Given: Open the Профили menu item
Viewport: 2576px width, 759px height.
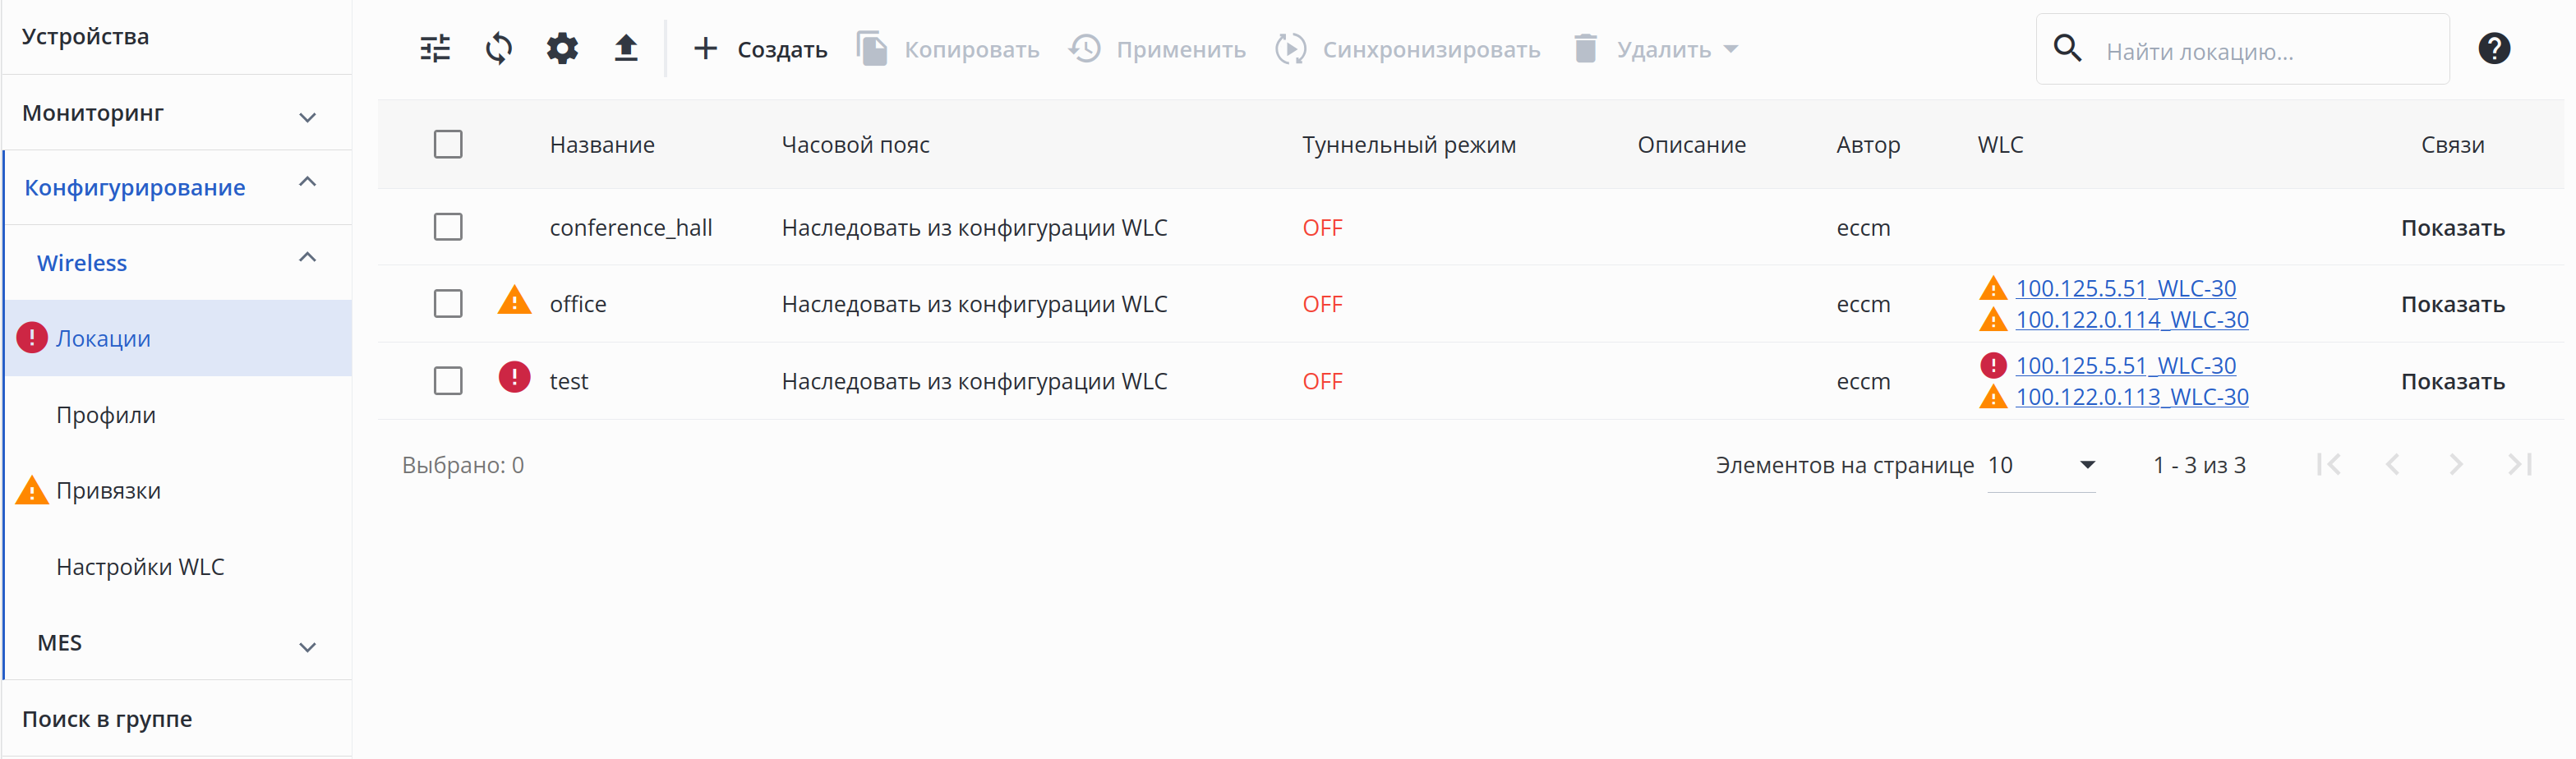Looking at the screenshot, I should click(x=106, y=415).
